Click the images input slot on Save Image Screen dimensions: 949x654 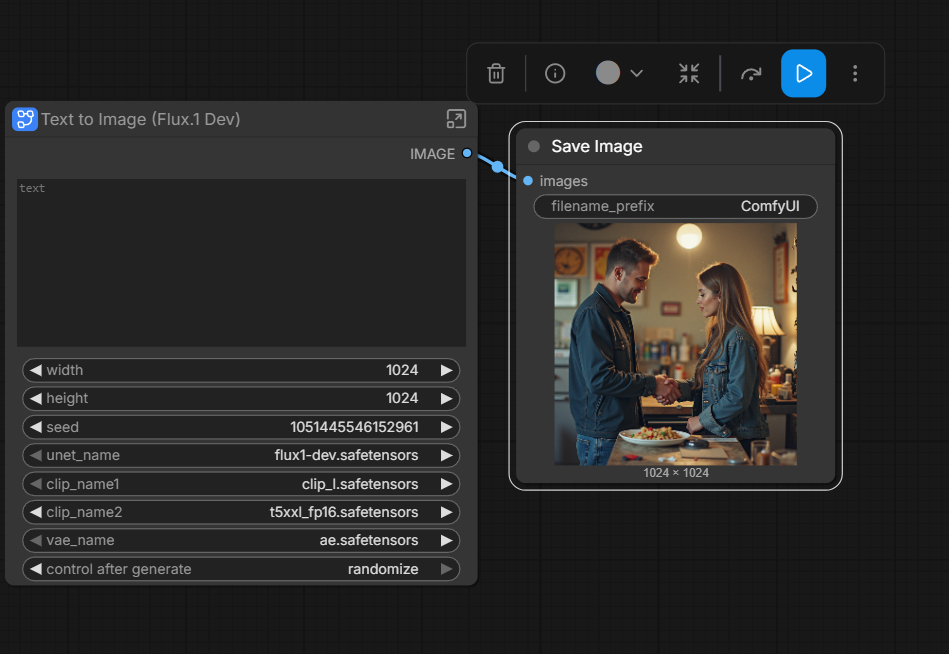pyautogui.click(x=528, y=181)
